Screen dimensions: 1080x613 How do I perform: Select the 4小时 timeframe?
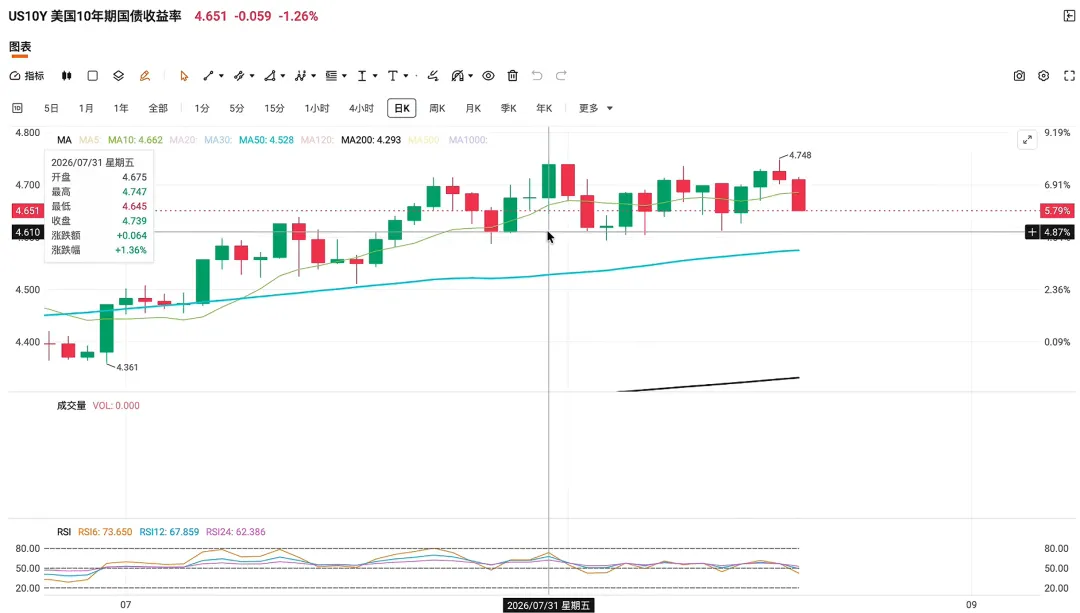coord(362,108)
